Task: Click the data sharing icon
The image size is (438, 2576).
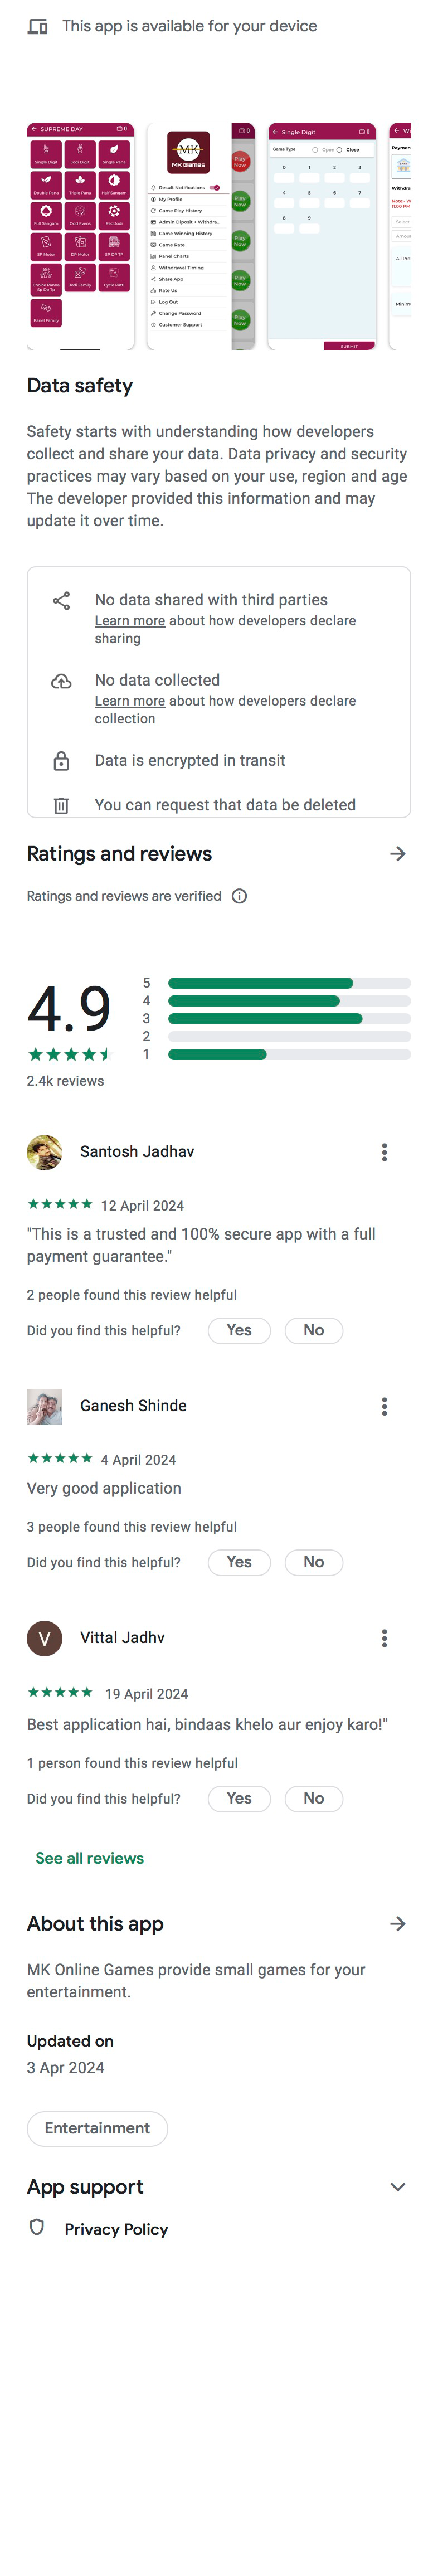Action: coord(61,600)
